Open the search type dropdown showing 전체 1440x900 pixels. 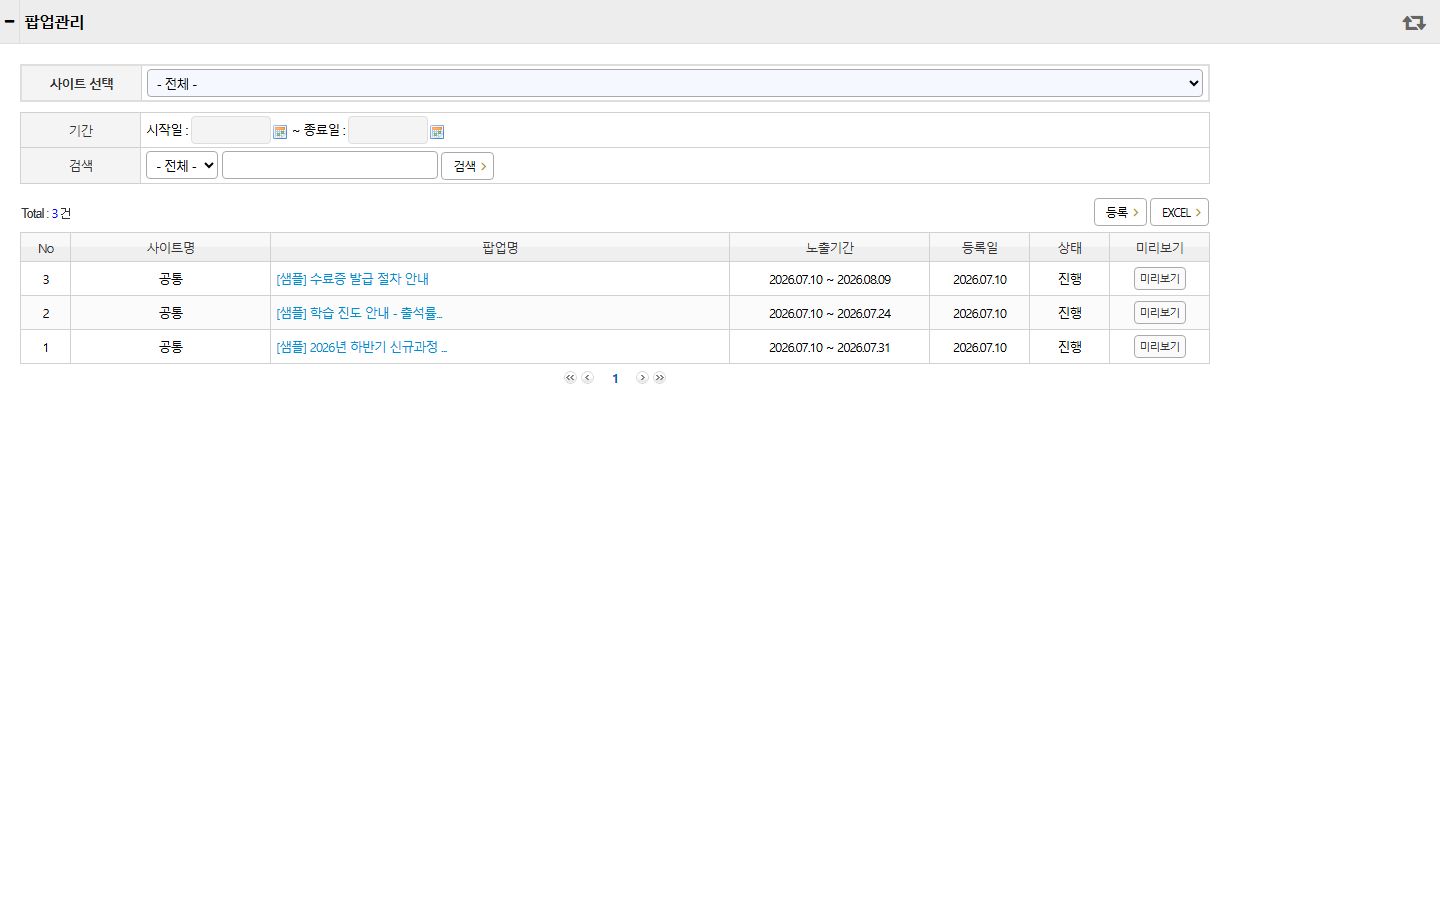[x=182, y=165]
